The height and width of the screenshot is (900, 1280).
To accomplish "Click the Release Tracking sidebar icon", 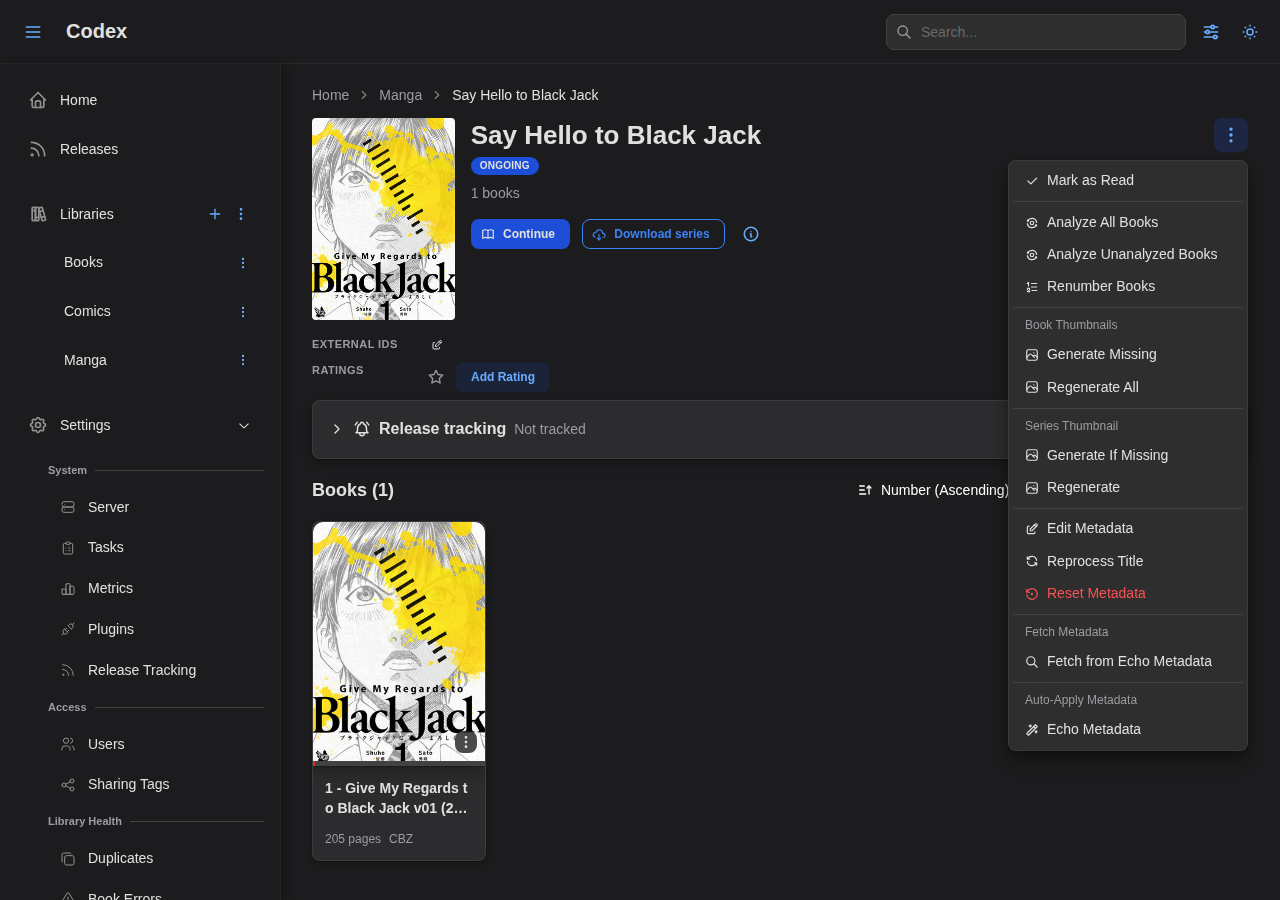I will 68,670.
